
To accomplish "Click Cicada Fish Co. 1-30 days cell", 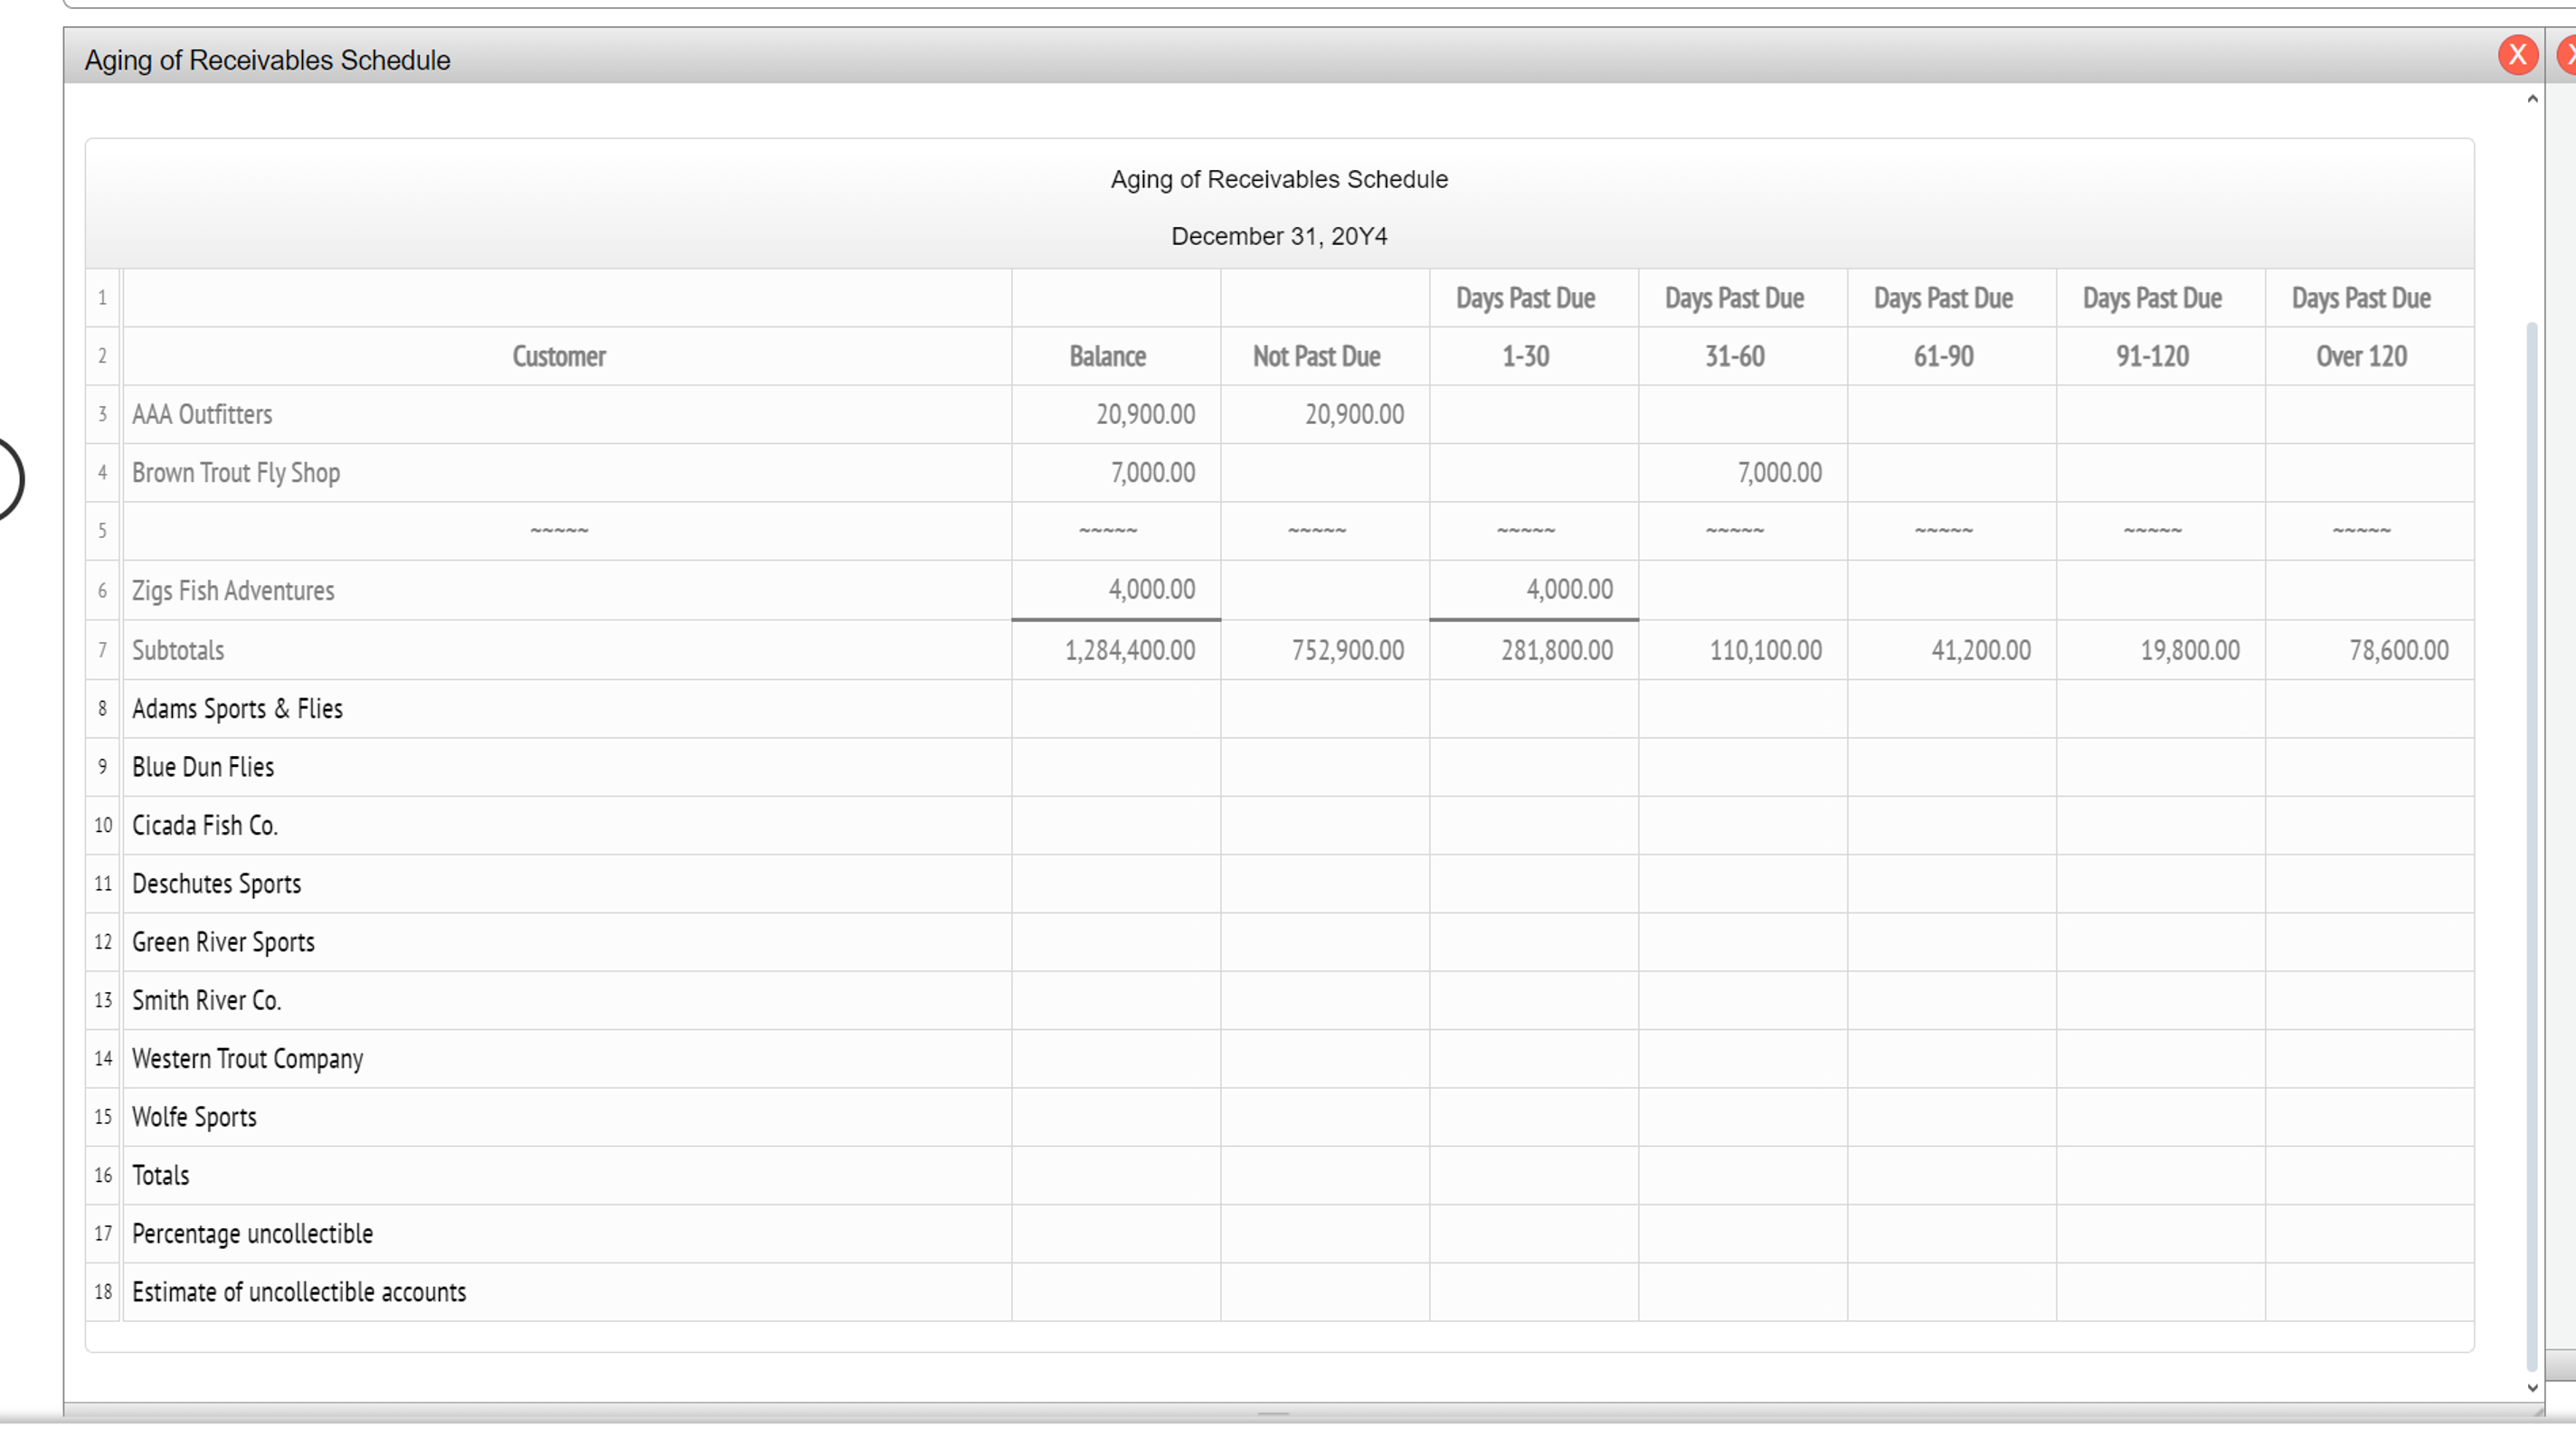I will 1533,825.
